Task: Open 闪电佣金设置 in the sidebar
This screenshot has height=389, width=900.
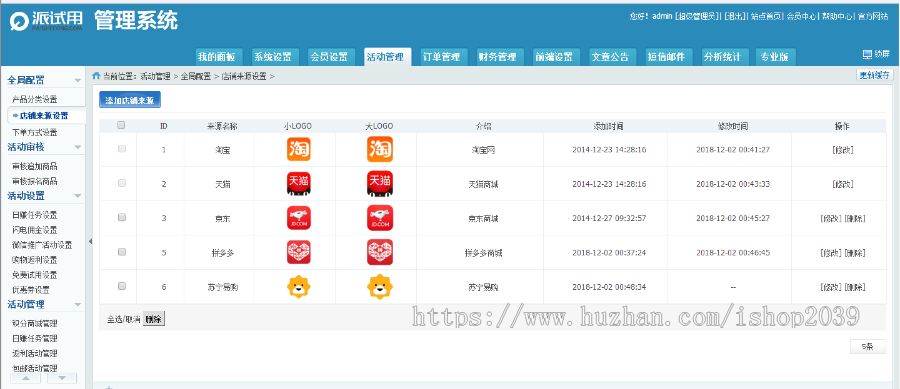Action: [35, 230]
